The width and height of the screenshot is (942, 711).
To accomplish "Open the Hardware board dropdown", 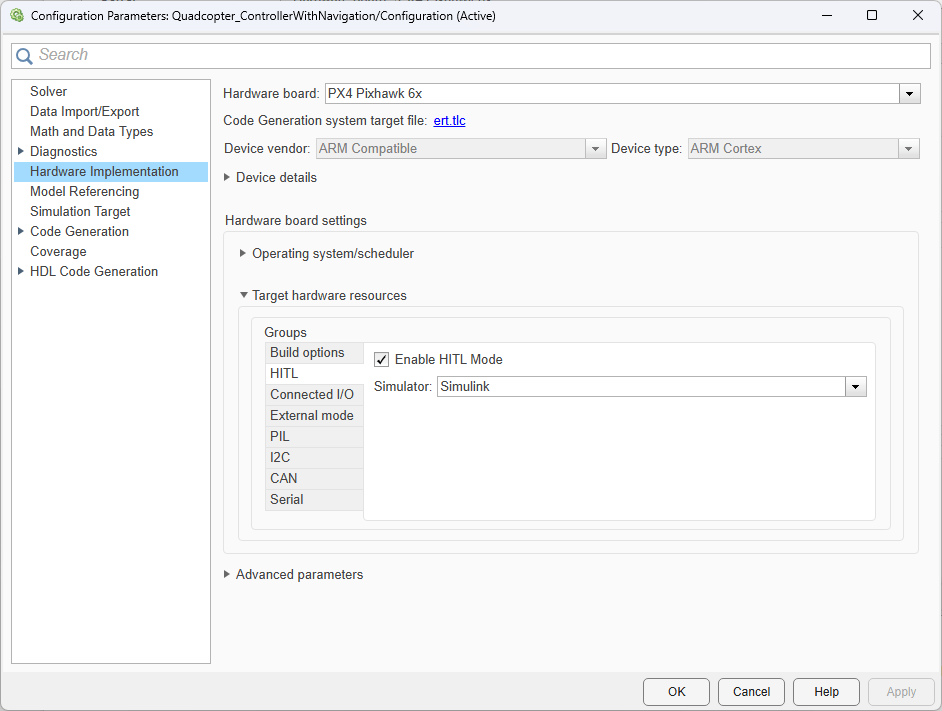I will [910, 94].
